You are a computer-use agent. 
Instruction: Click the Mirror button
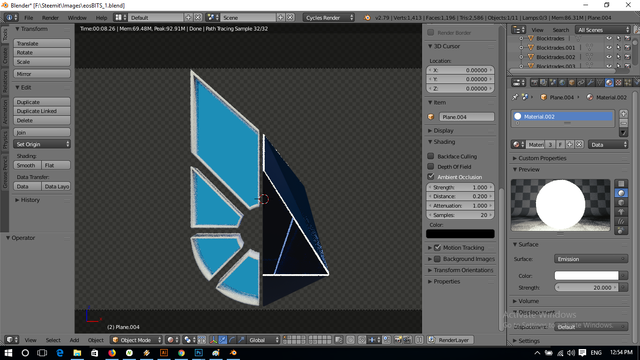(42, 74)
